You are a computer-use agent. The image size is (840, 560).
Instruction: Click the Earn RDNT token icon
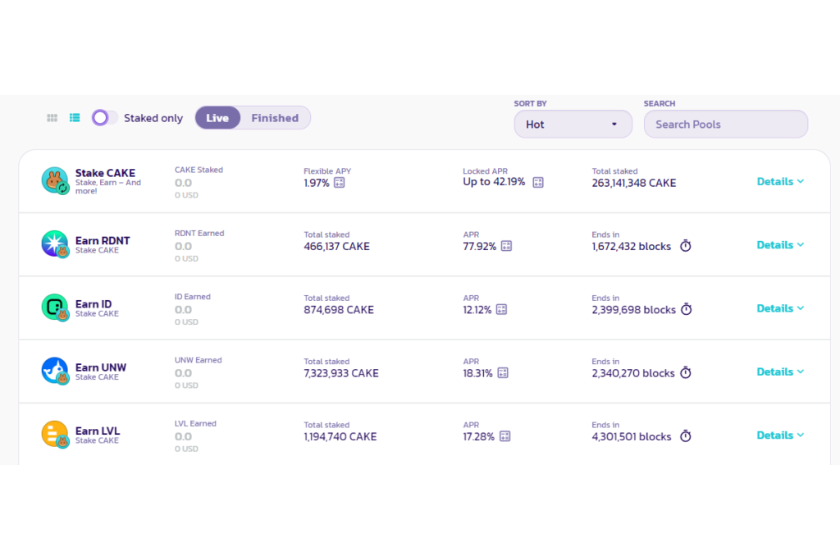point(55,244)
